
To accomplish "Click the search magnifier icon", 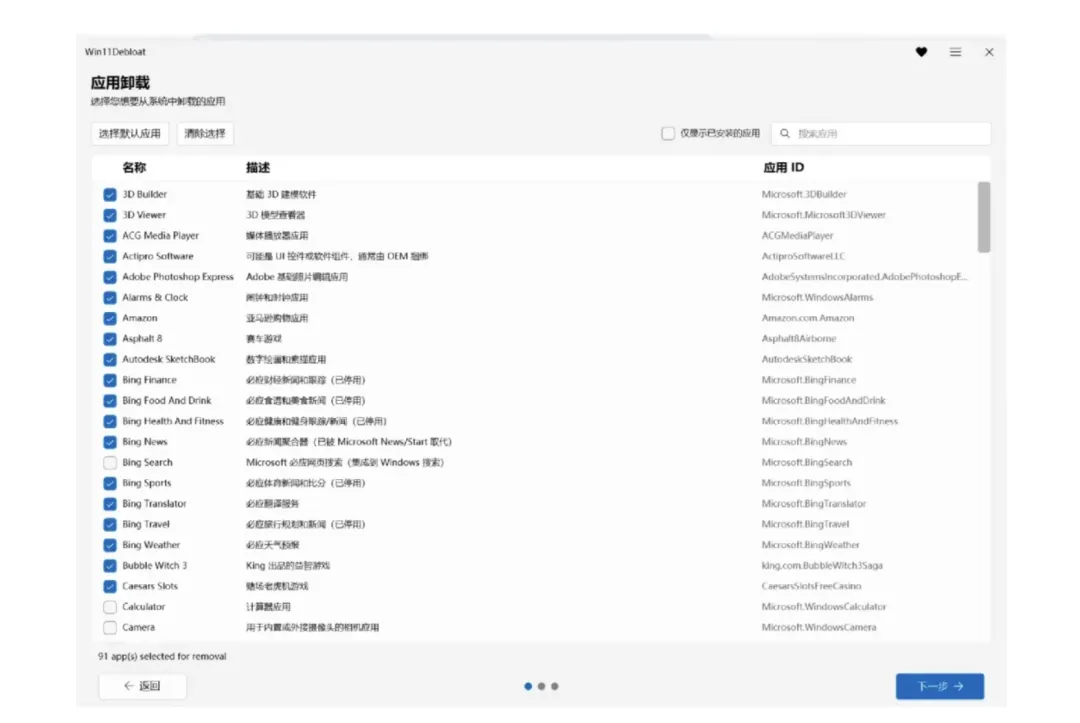I will pyautogui.click(x=785, y=134).
